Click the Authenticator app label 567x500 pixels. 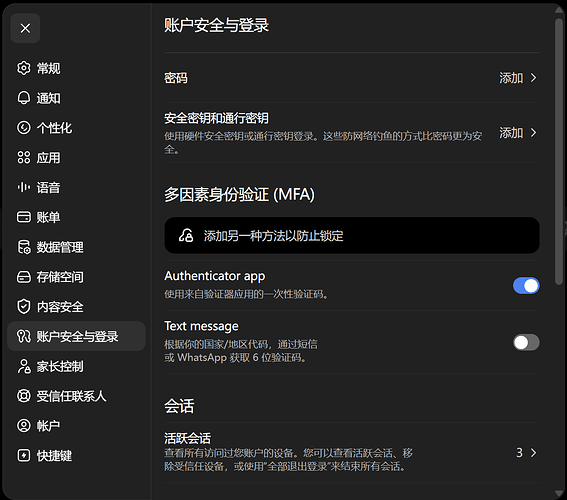215,276
